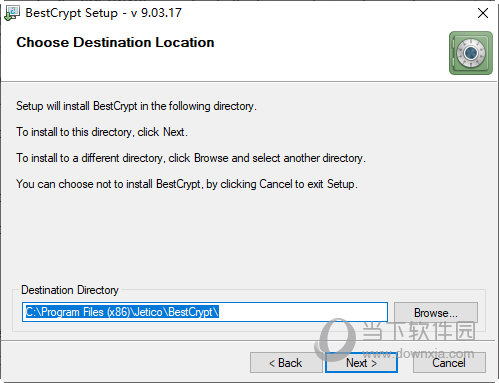Click the circular watermark logo near Browse
This screenshot has height=383, width=499.
click(x=336, y=338)
